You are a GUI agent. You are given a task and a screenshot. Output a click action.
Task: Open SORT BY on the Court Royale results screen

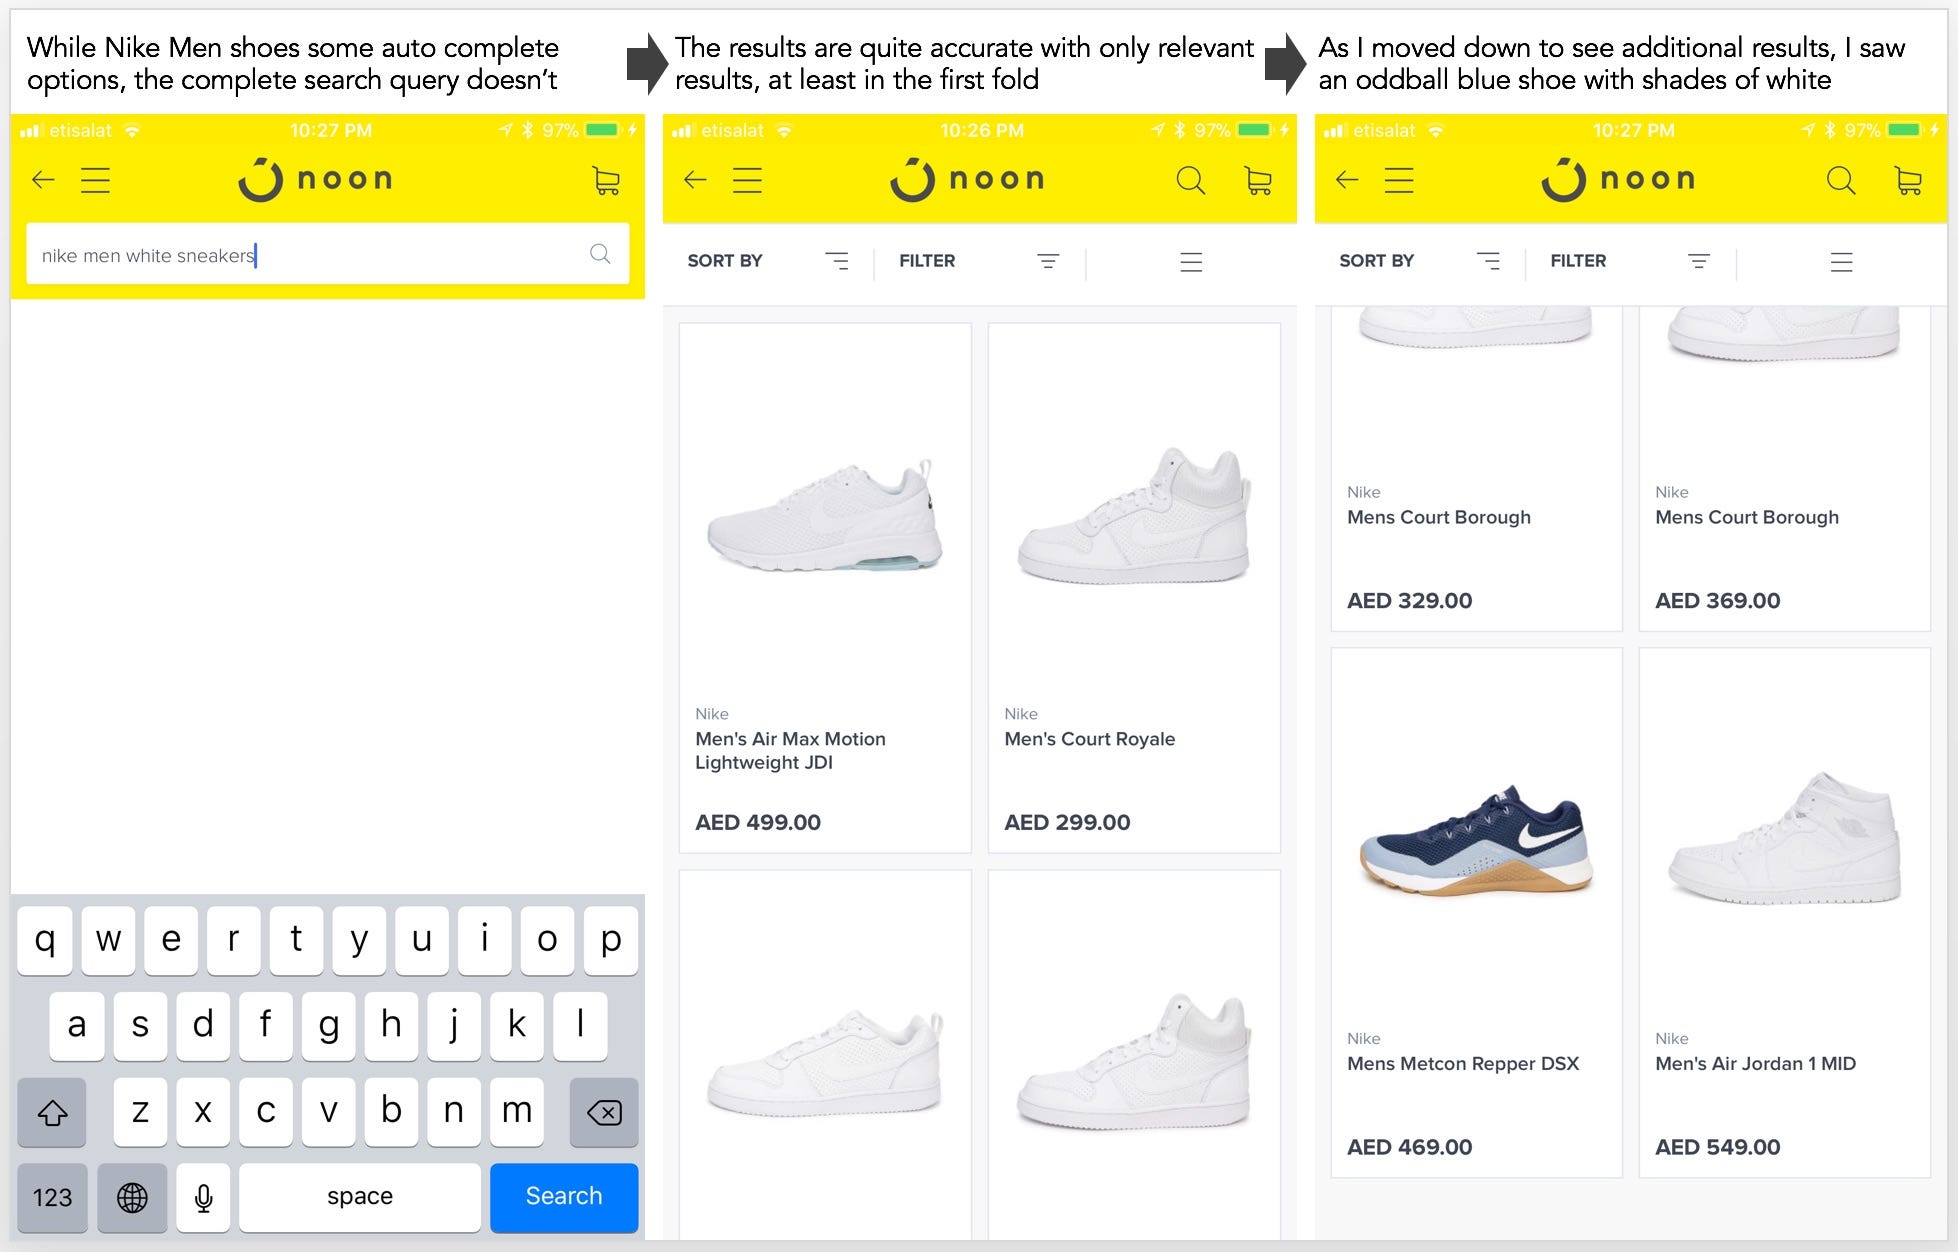click(x=767, y=261)
